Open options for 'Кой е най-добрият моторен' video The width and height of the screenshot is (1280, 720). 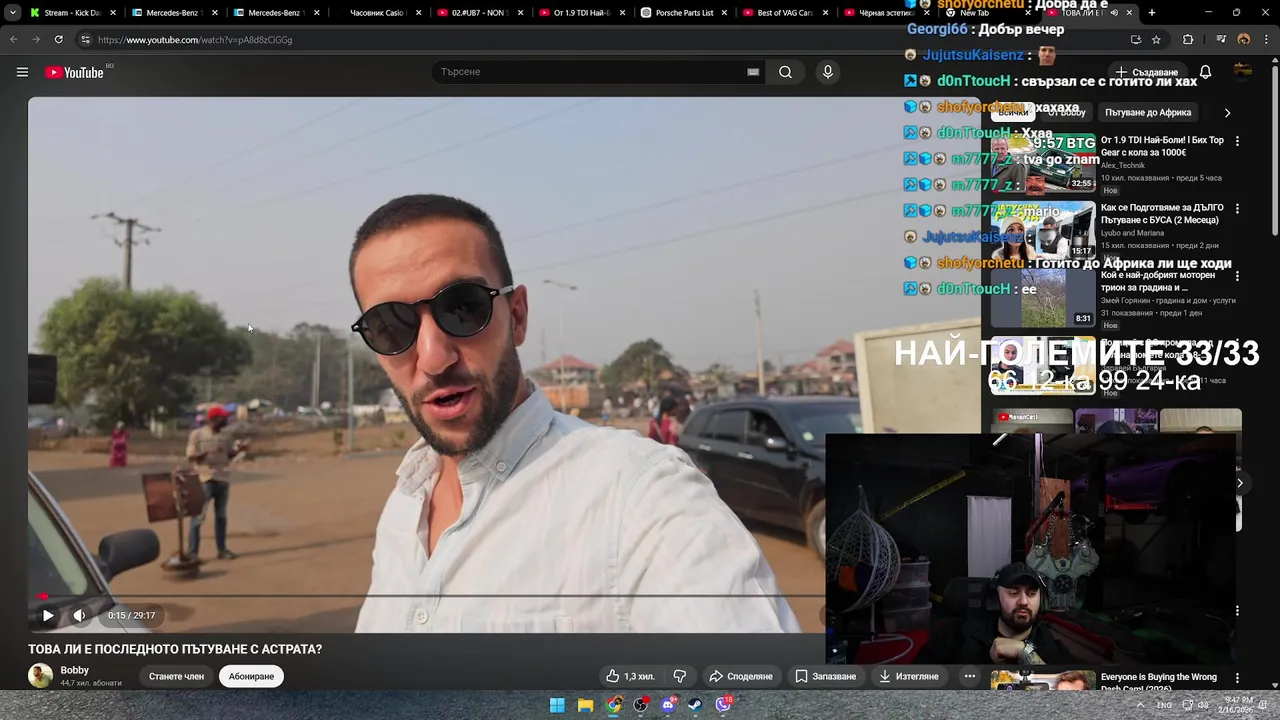click(1237, 276)
